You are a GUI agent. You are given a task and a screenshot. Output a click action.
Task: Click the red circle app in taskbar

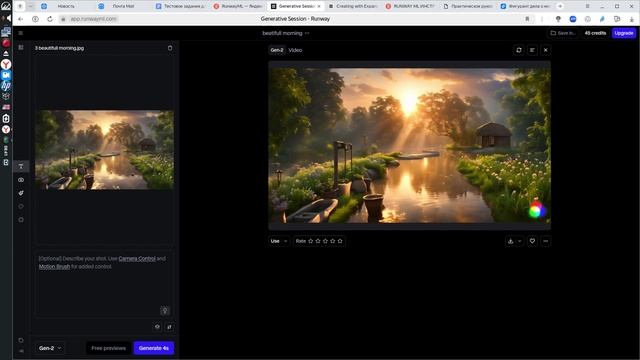pos(6,43)
